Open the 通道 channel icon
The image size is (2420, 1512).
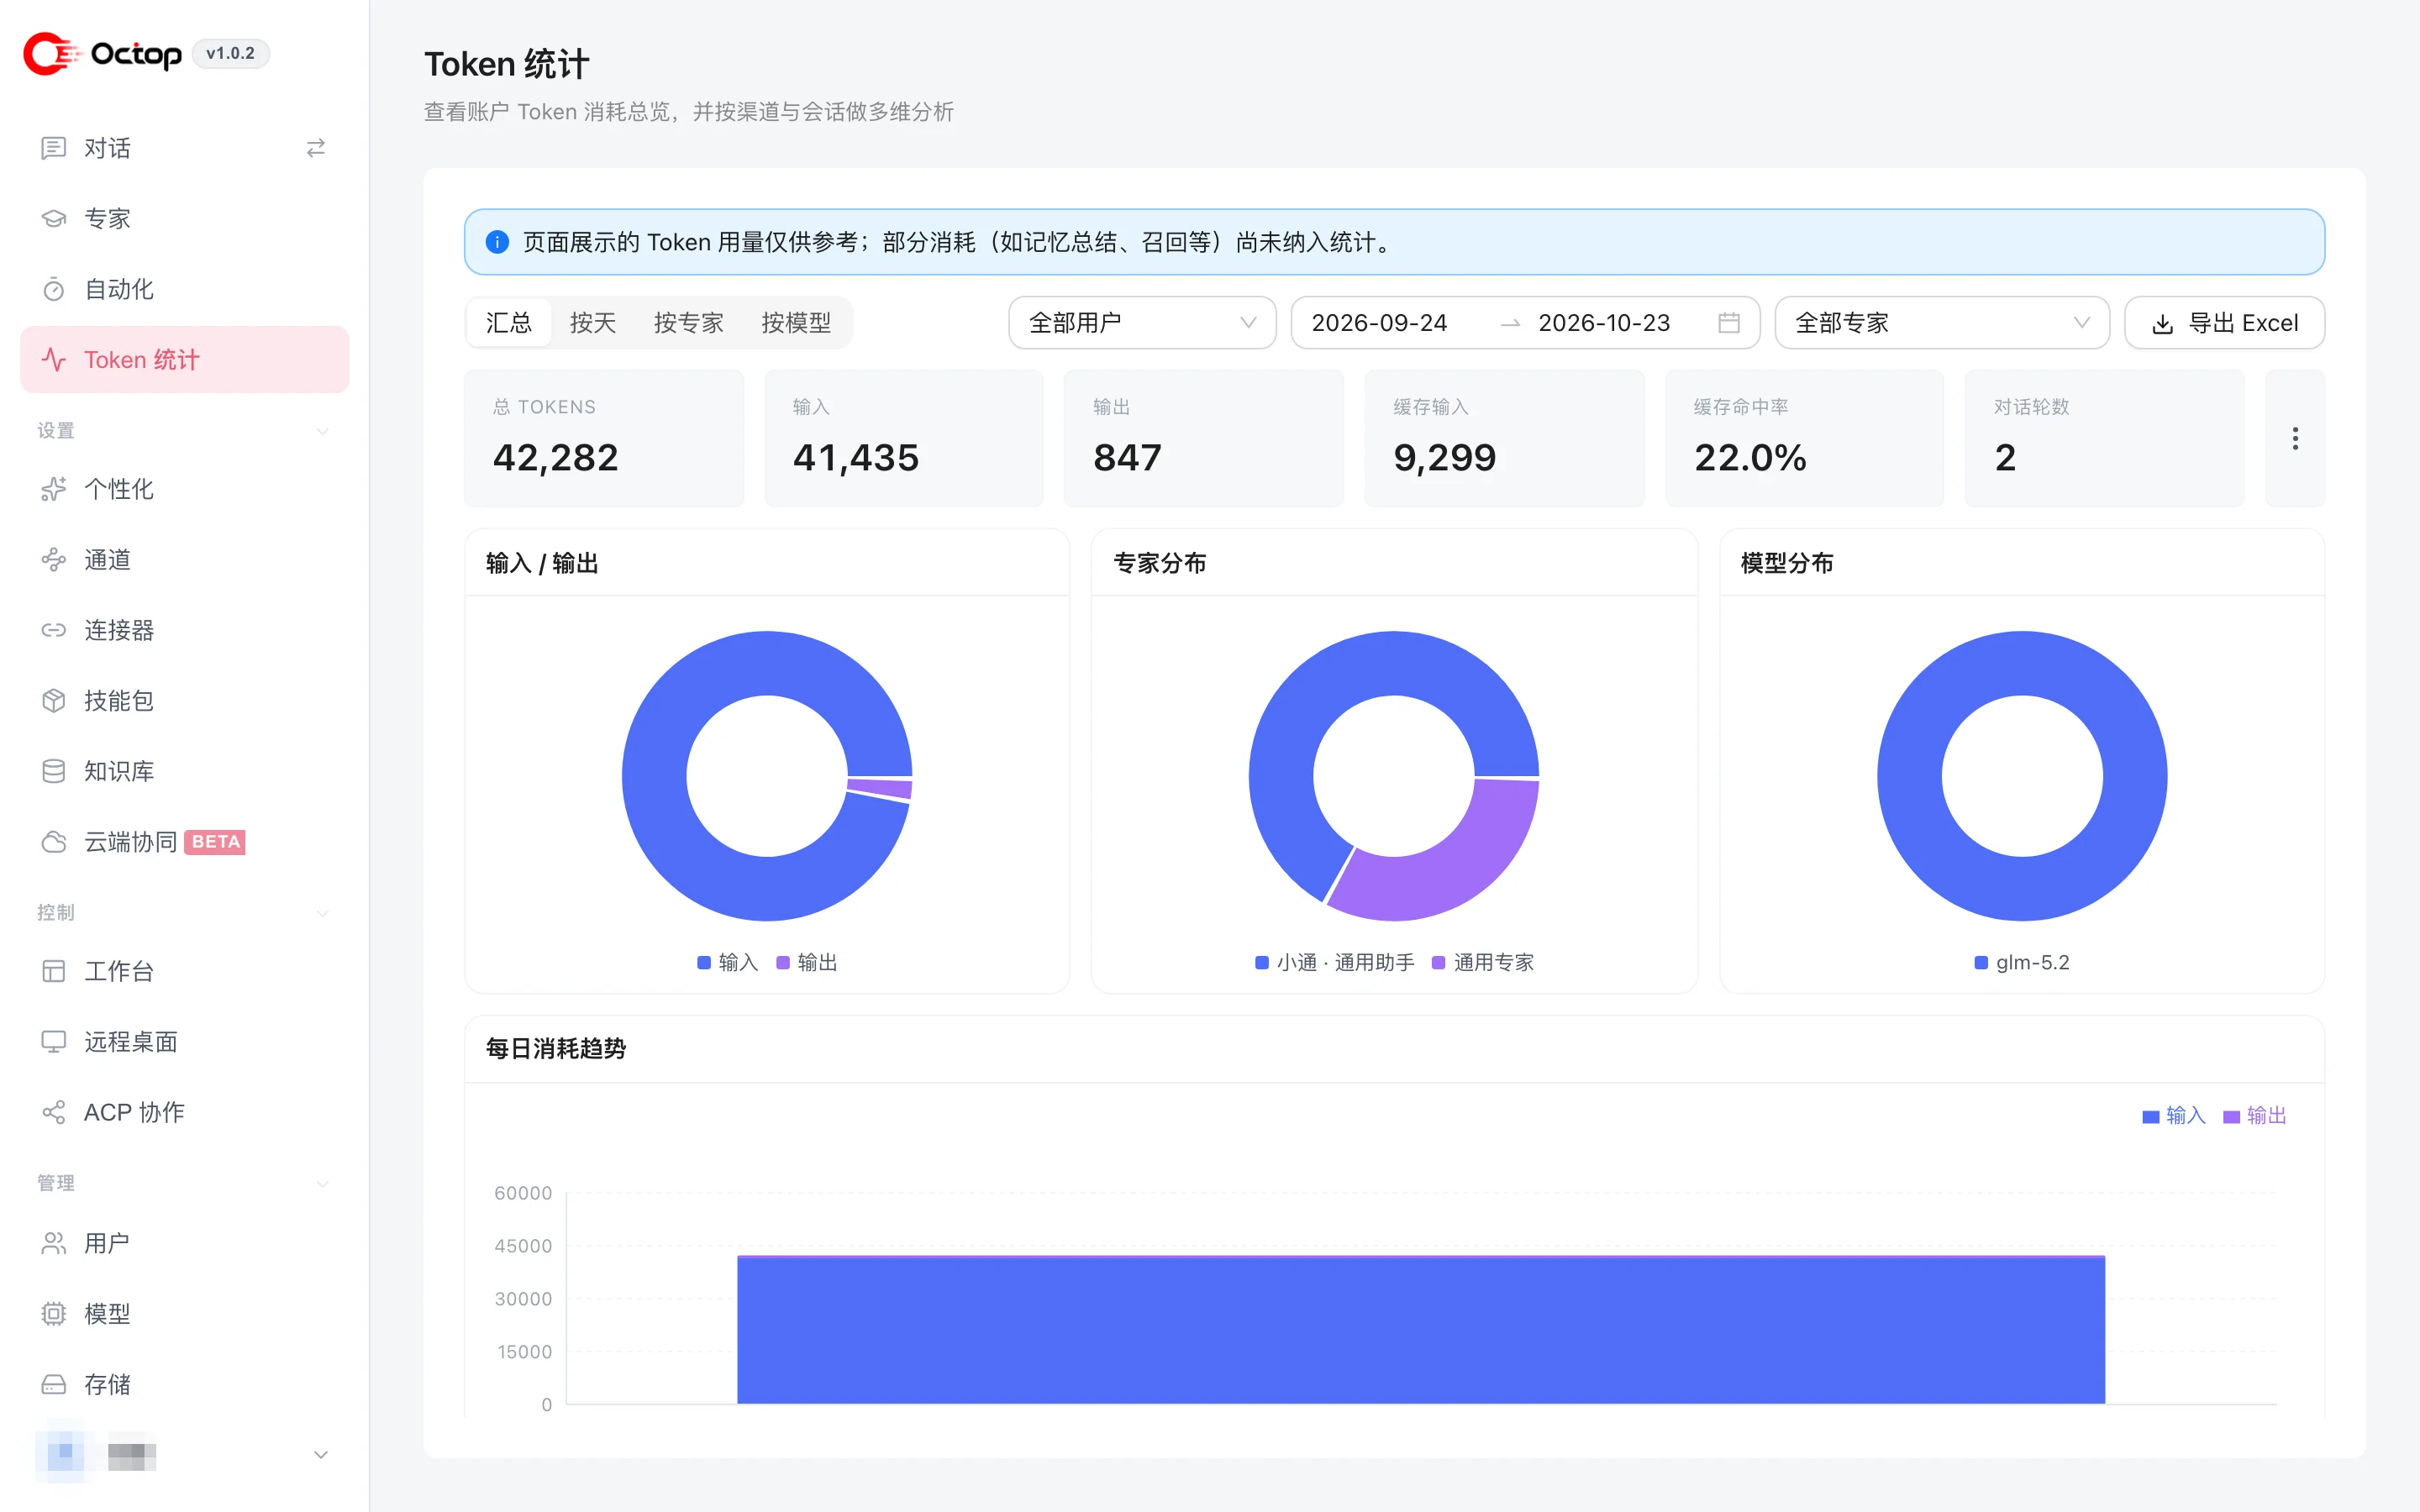click(x=53, y=560)
